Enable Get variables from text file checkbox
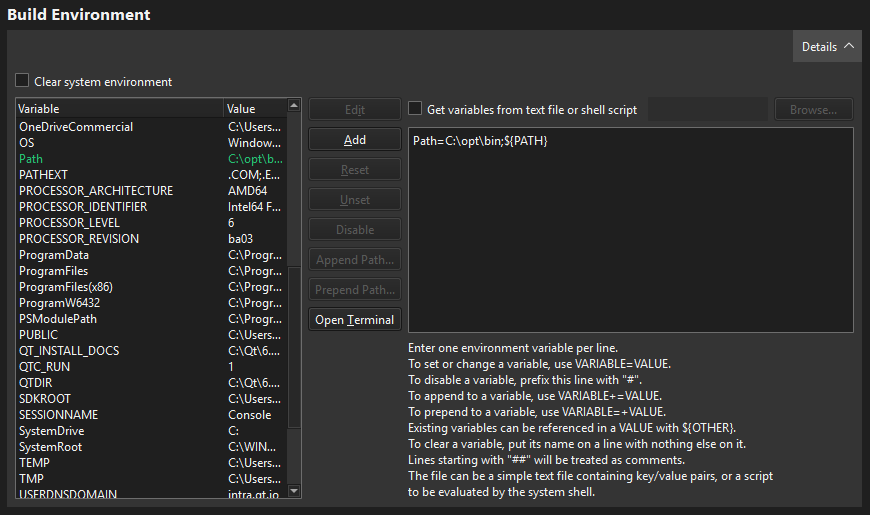This screenshot has width=870, height=515. [415, 108]
